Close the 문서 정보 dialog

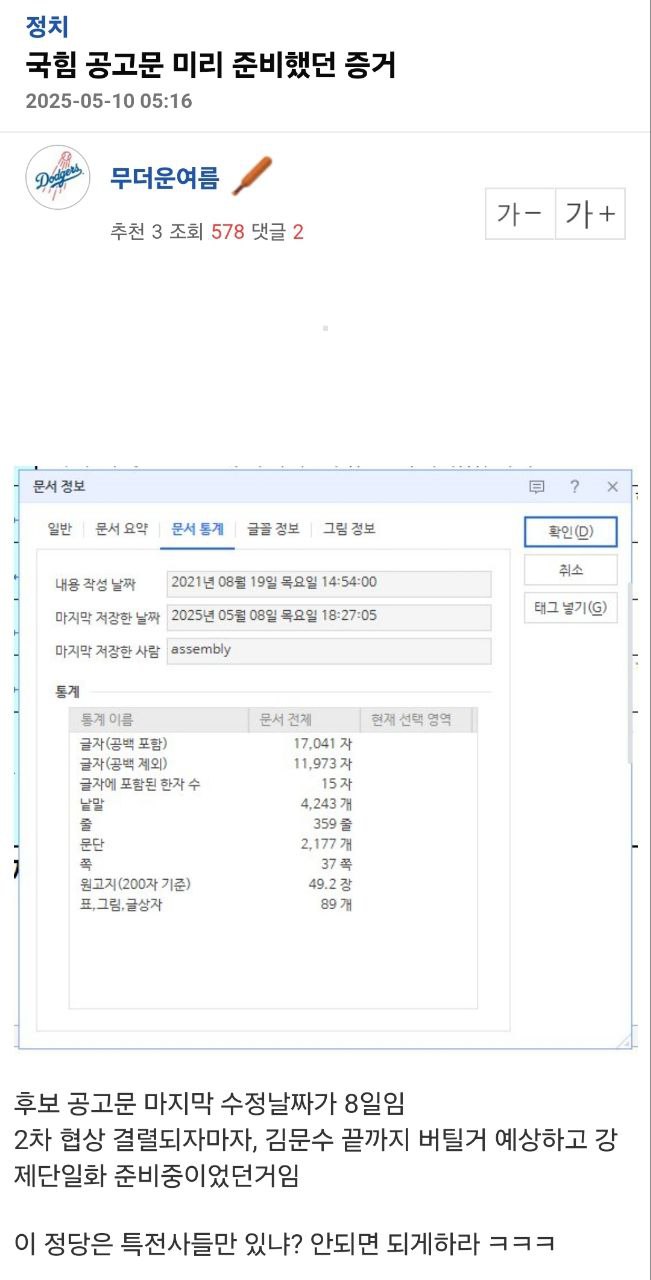[612, 487]
